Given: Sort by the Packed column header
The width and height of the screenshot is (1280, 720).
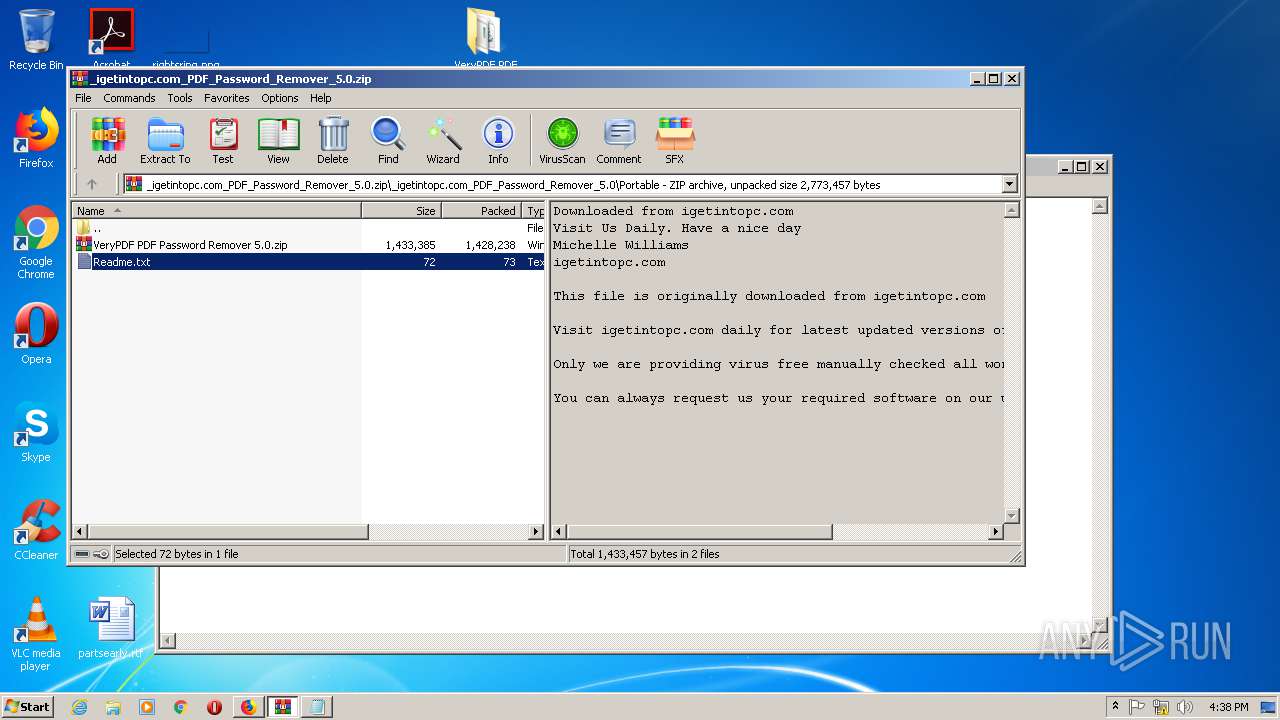Looking at the screenshot, I should tap(481, 211).
